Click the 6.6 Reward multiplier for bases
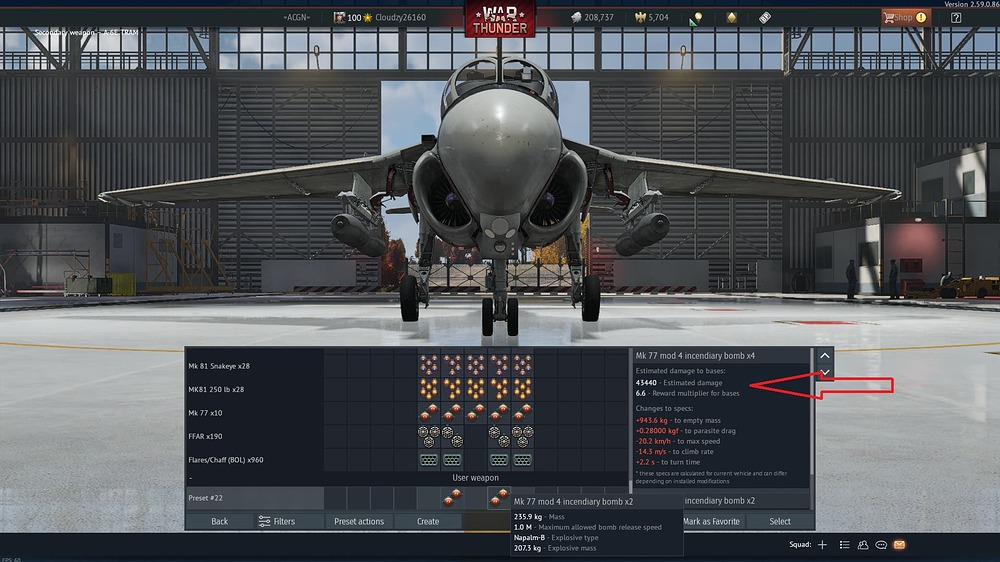The width and height of the screenshot is (1000, 562). 688,393
